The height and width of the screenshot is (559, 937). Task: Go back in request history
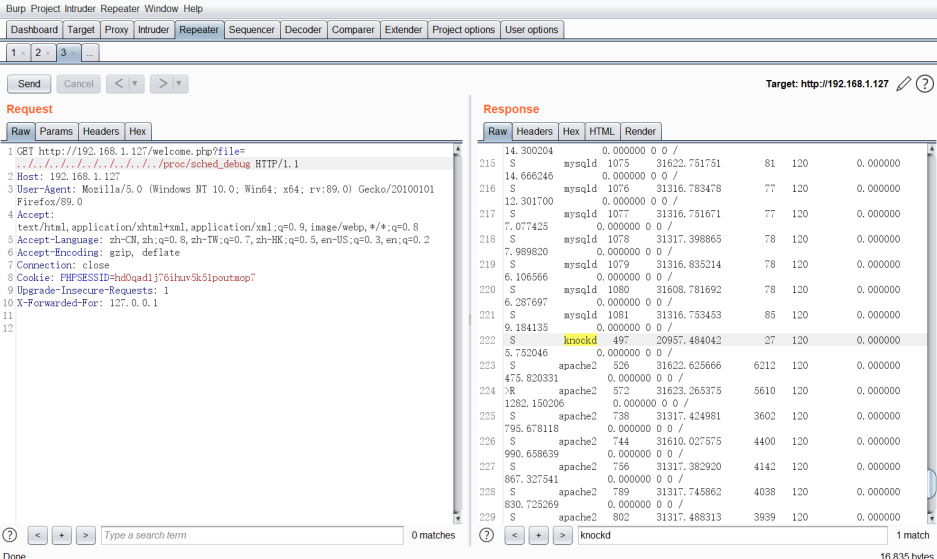118,84
